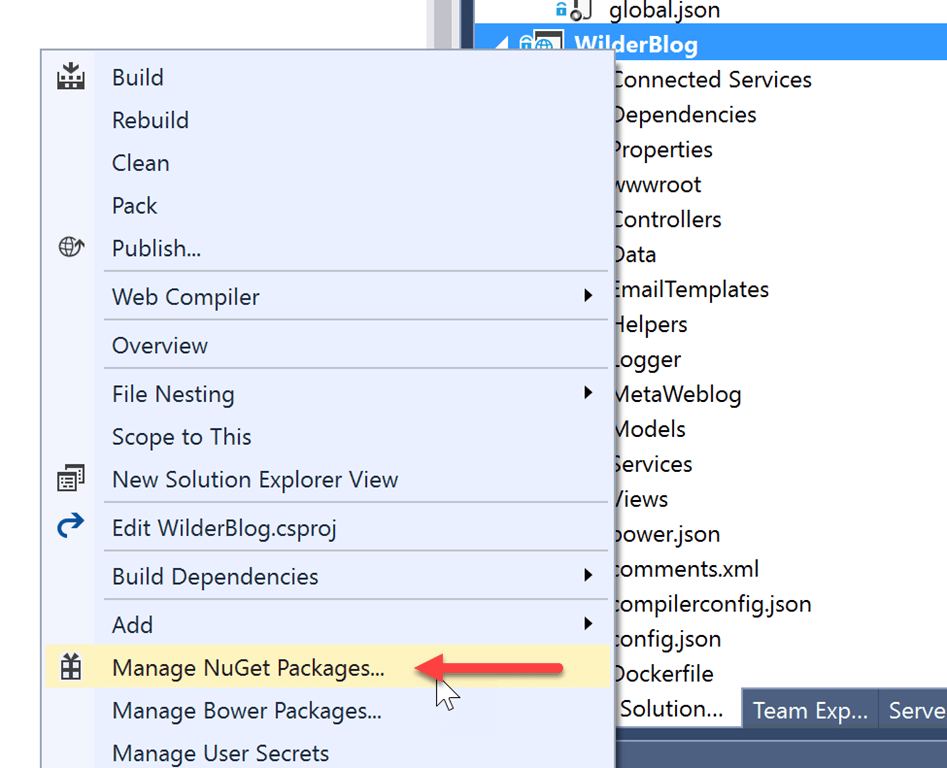This screenshot has width=947, height=768.
Task: Click the Publish globe icon
Action: [70, 247]
